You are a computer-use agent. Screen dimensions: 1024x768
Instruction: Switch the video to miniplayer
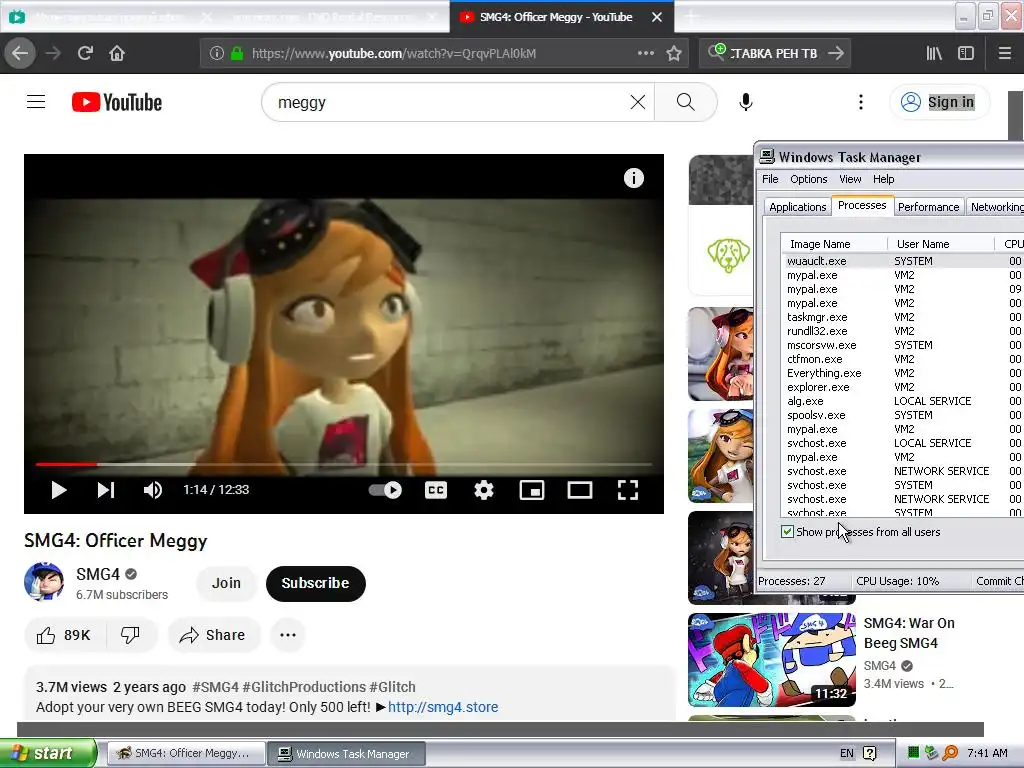pyautogui.click(x=532, y=490)
